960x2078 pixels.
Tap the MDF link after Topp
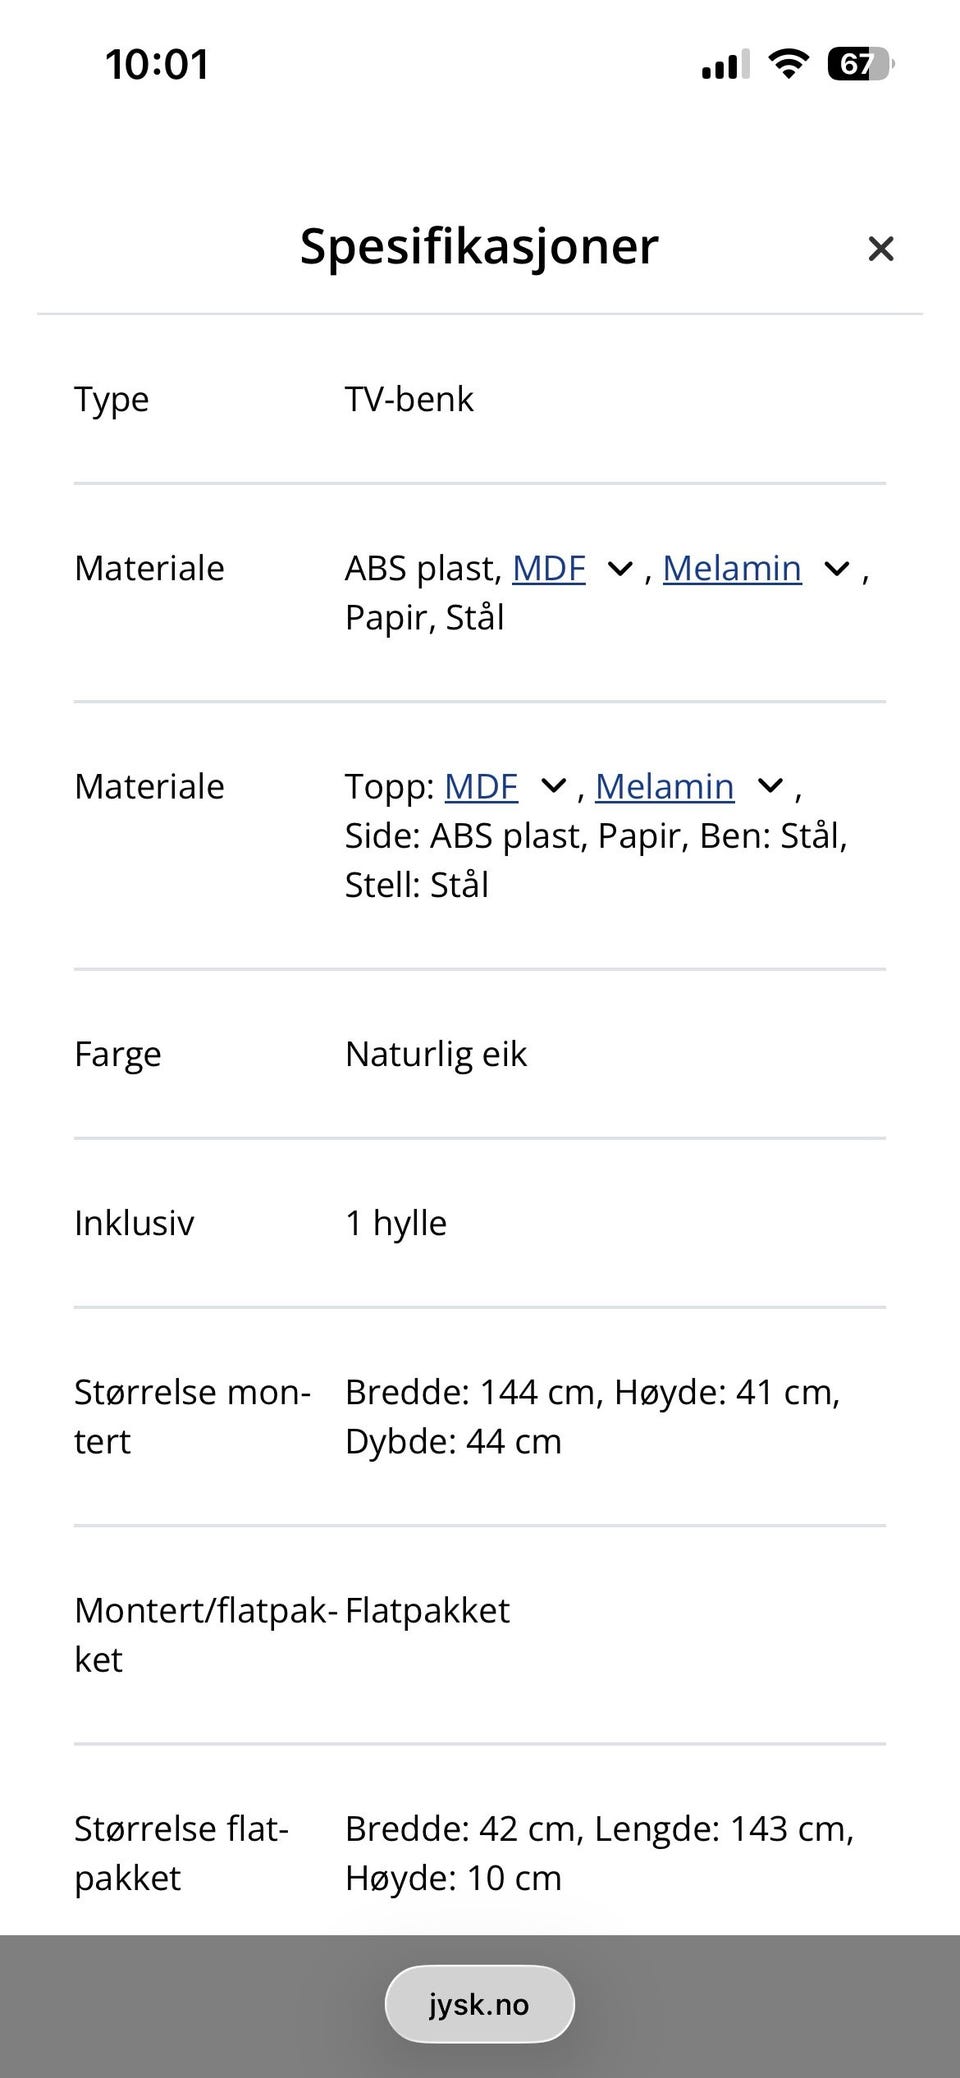coord(481,786)
